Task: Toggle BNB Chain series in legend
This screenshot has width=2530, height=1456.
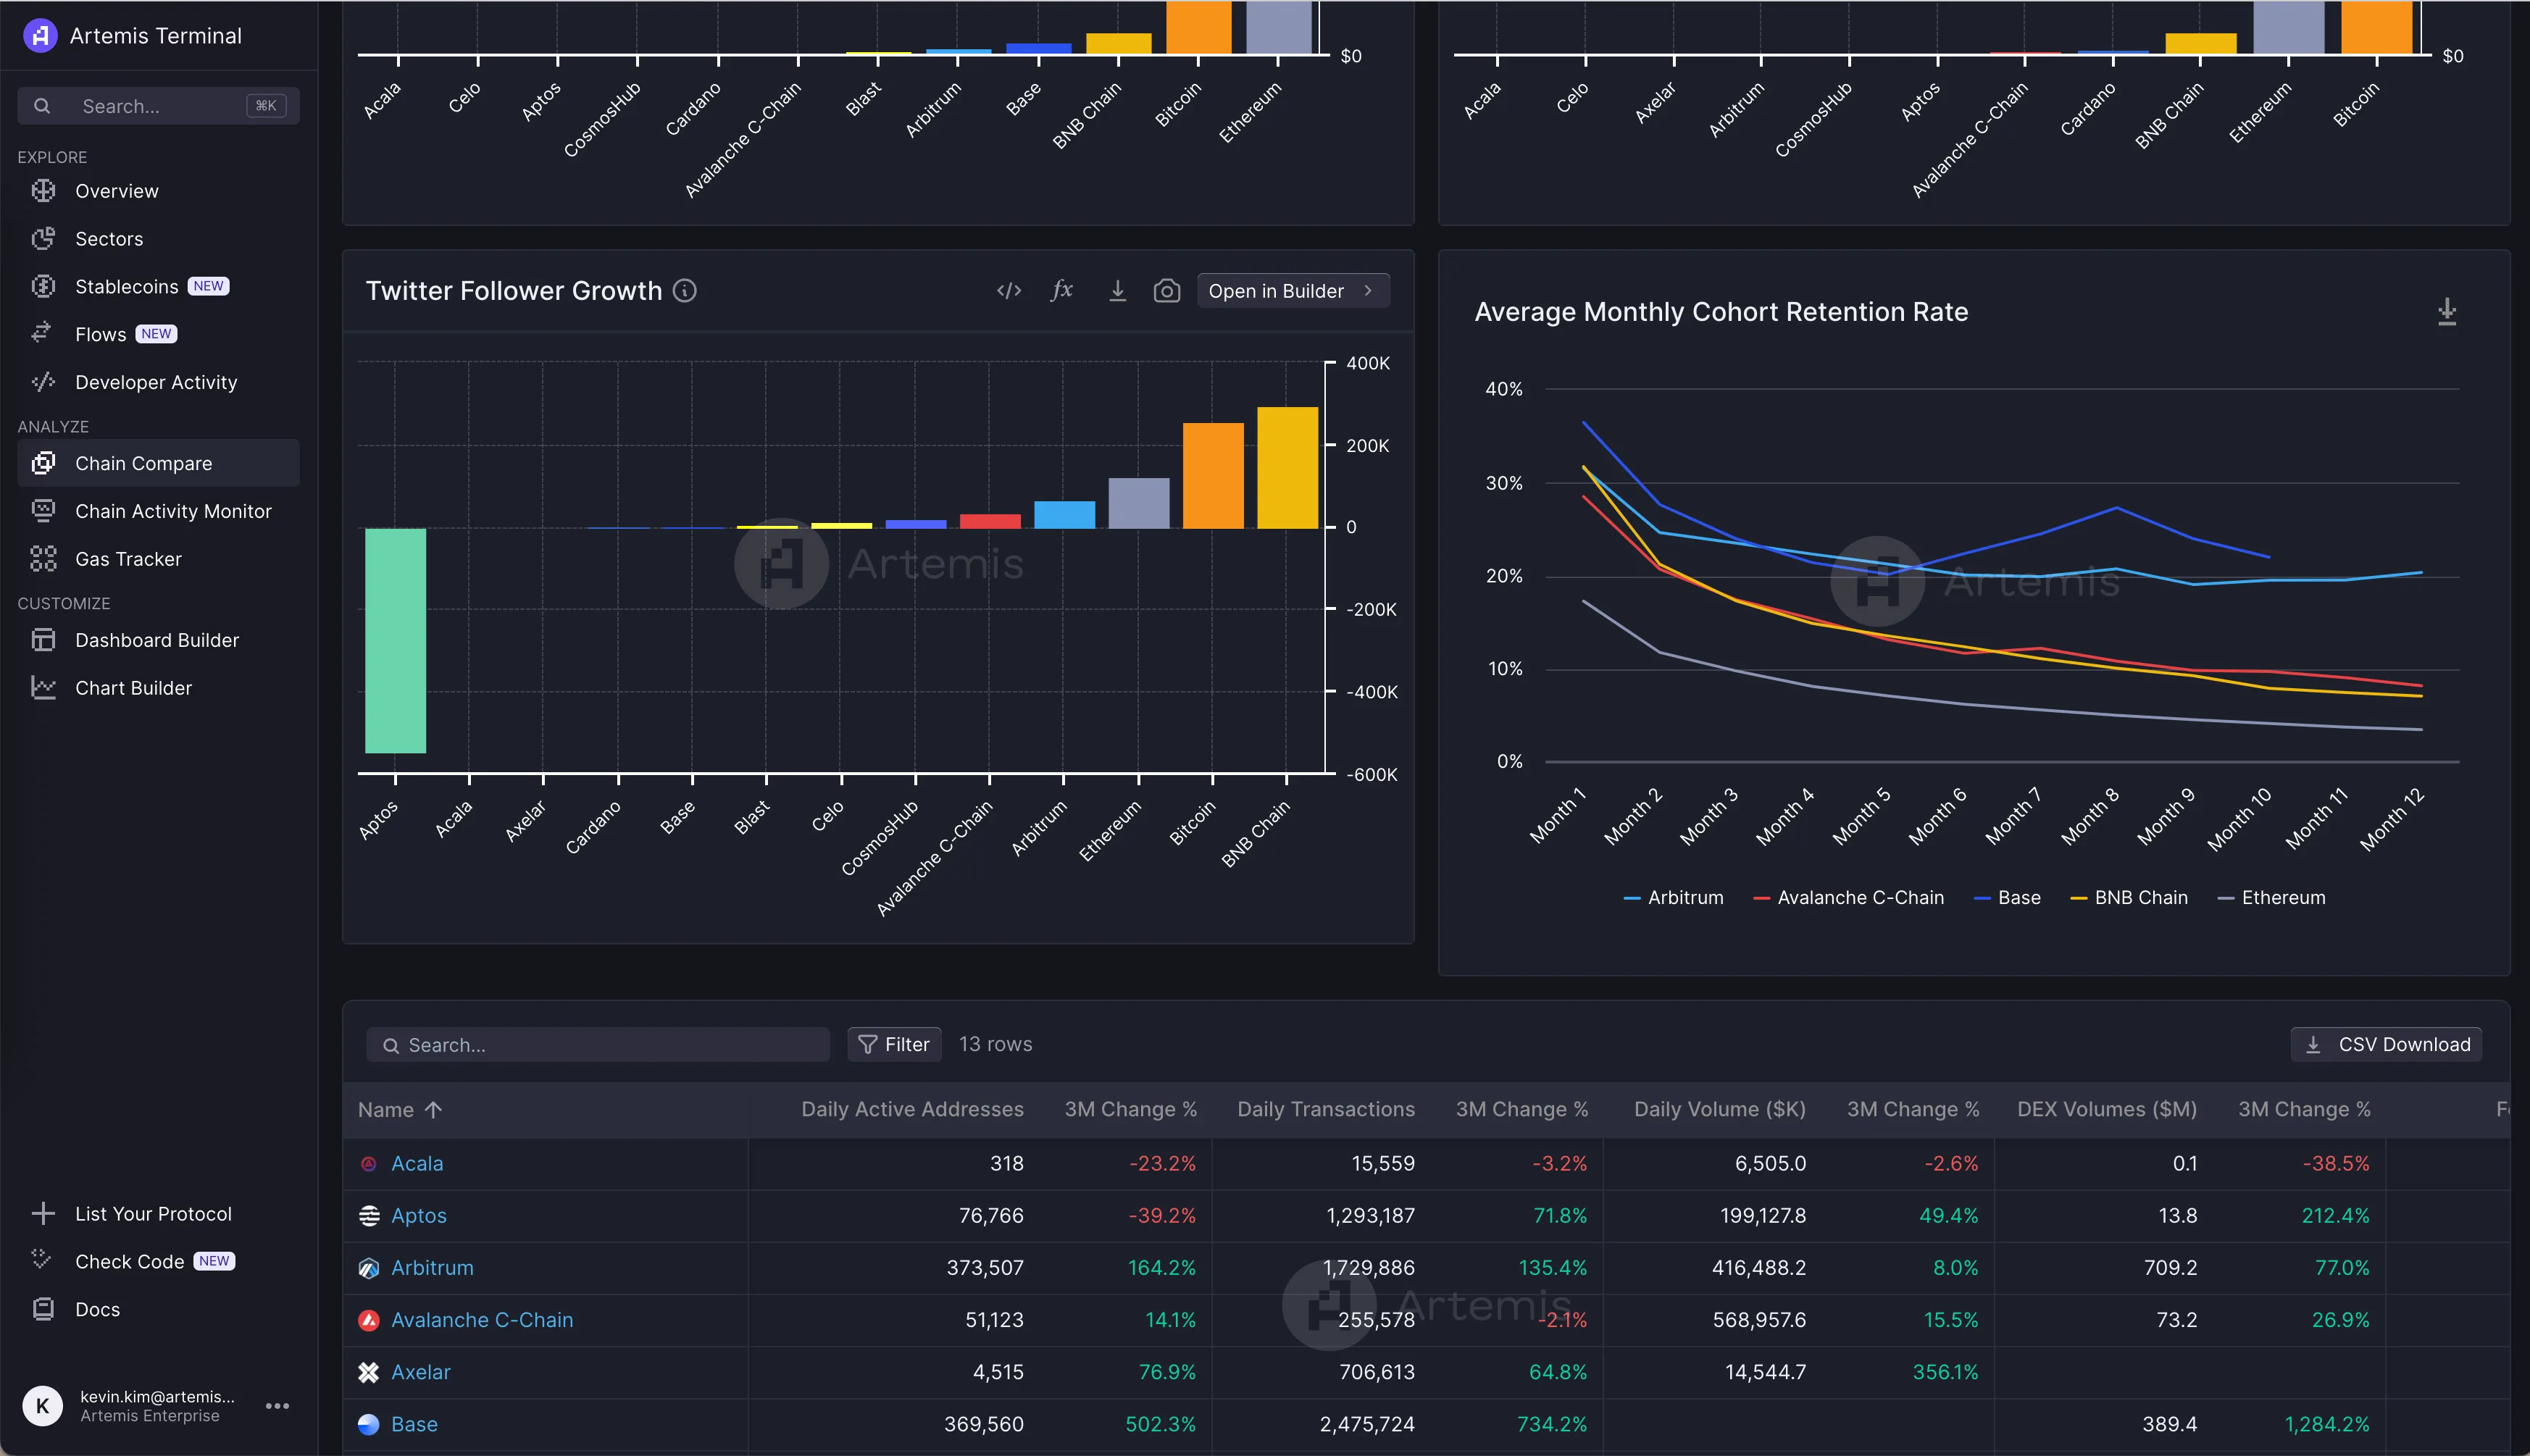Action: coord(2129,898)
